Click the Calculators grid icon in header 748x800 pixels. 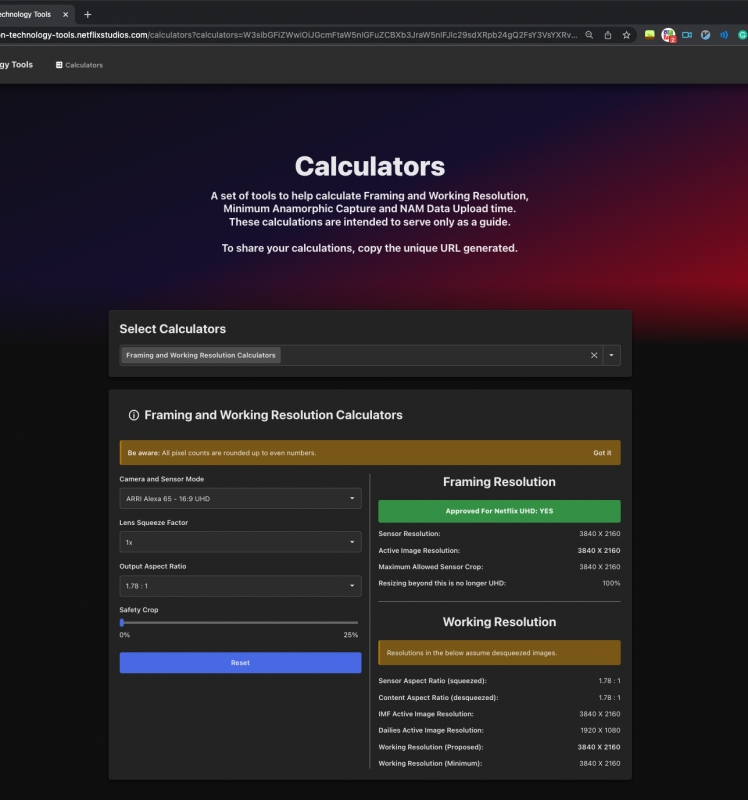point(59,65)
